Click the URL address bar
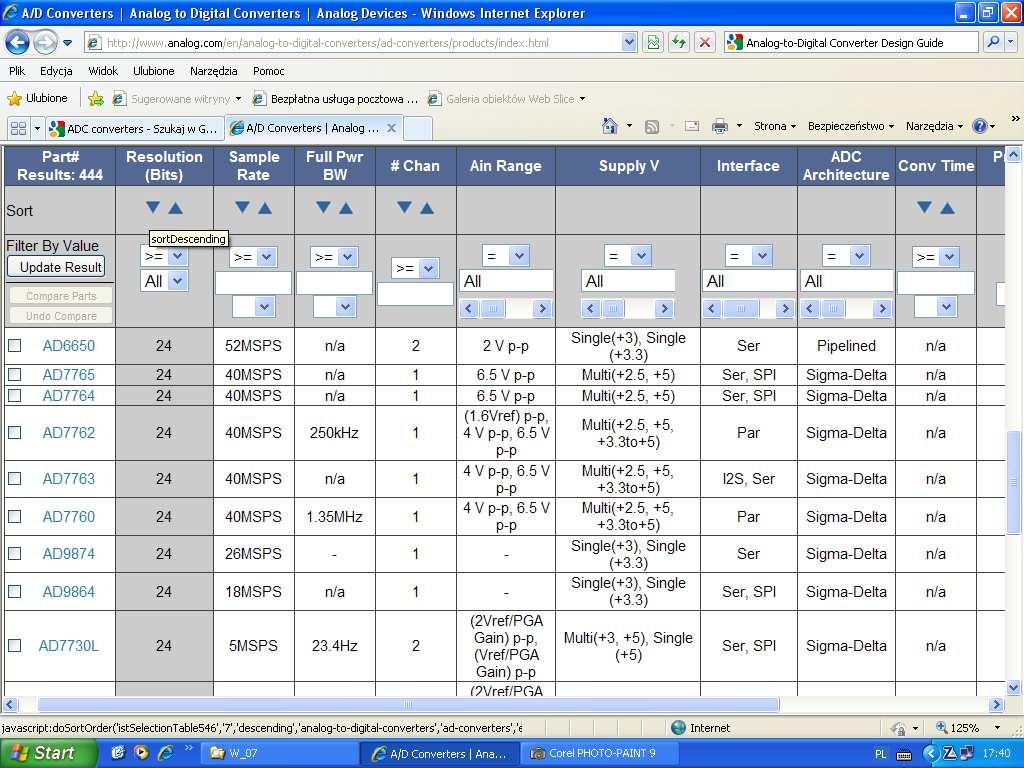Viewport: 1024px width, 768px height. tap(361, 43)
